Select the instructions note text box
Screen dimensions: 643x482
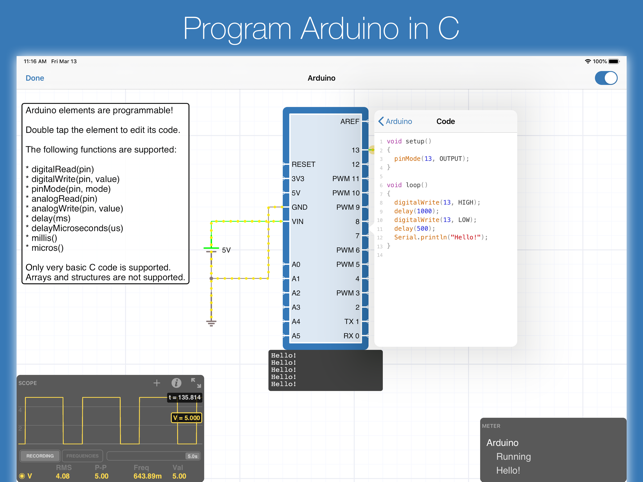105,194
